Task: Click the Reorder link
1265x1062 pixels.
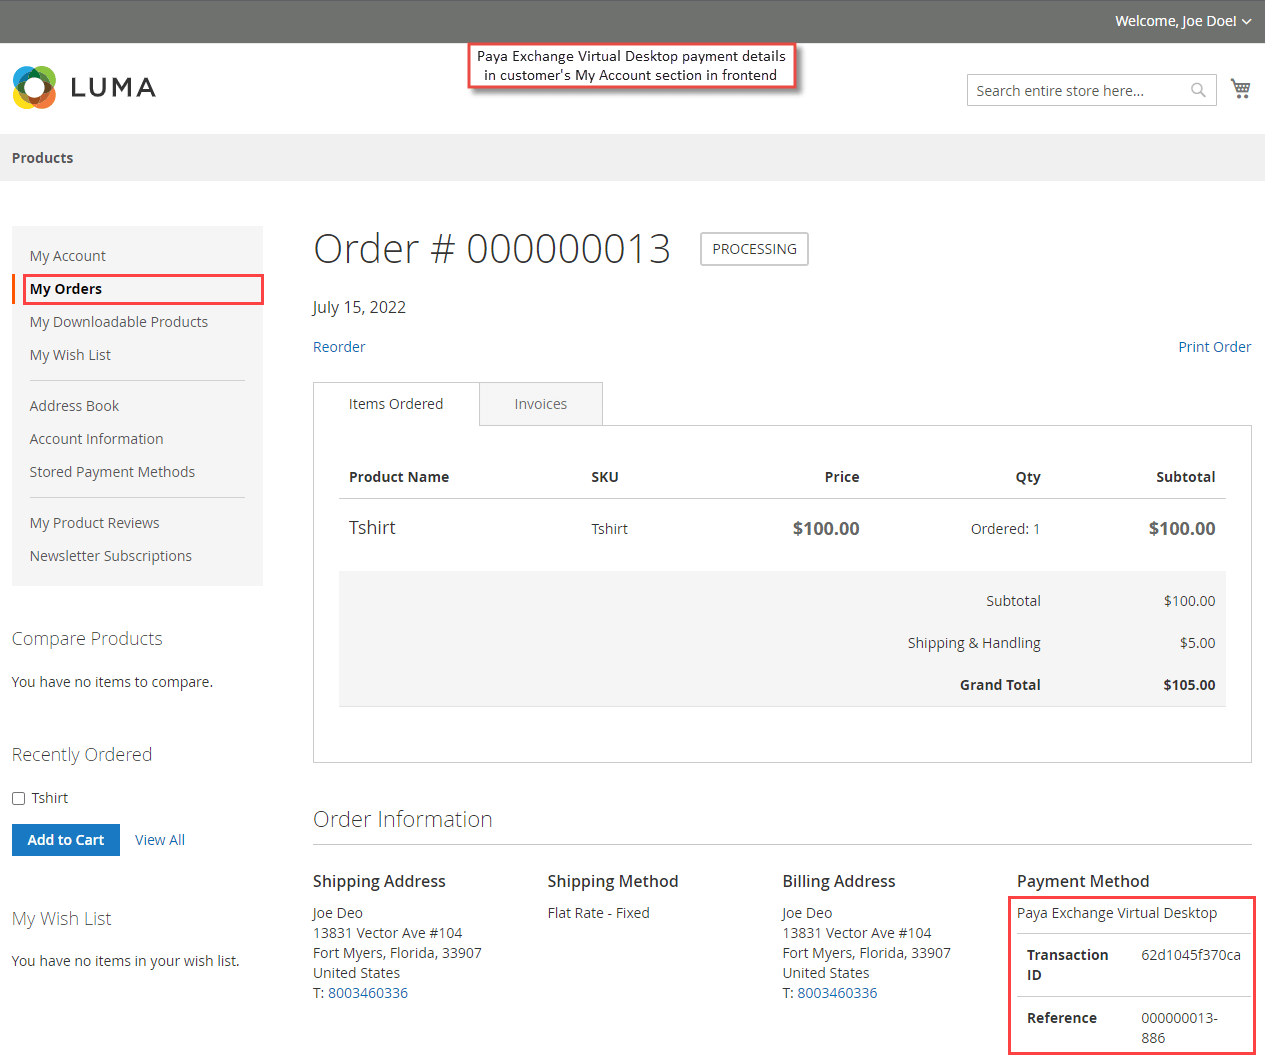Action: tap(339, 347)
